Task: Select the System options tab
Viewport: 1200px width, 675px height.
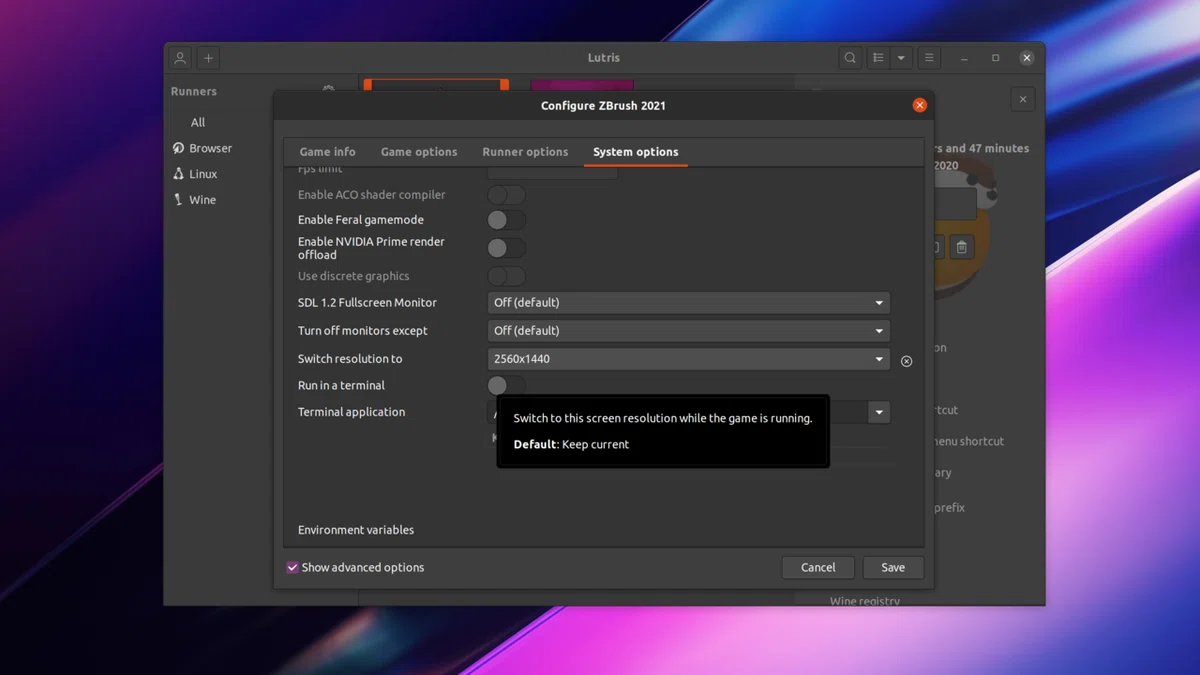Action: (635, 152)
